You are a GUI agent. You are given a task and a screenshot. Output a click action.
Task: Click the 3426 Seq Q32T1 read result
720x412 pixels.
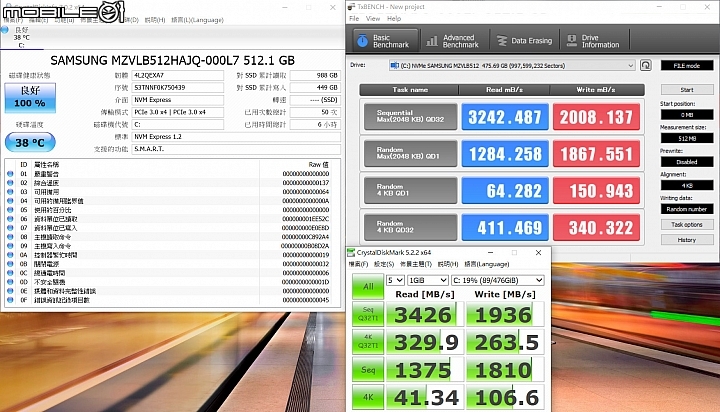(x=425, y=314)
